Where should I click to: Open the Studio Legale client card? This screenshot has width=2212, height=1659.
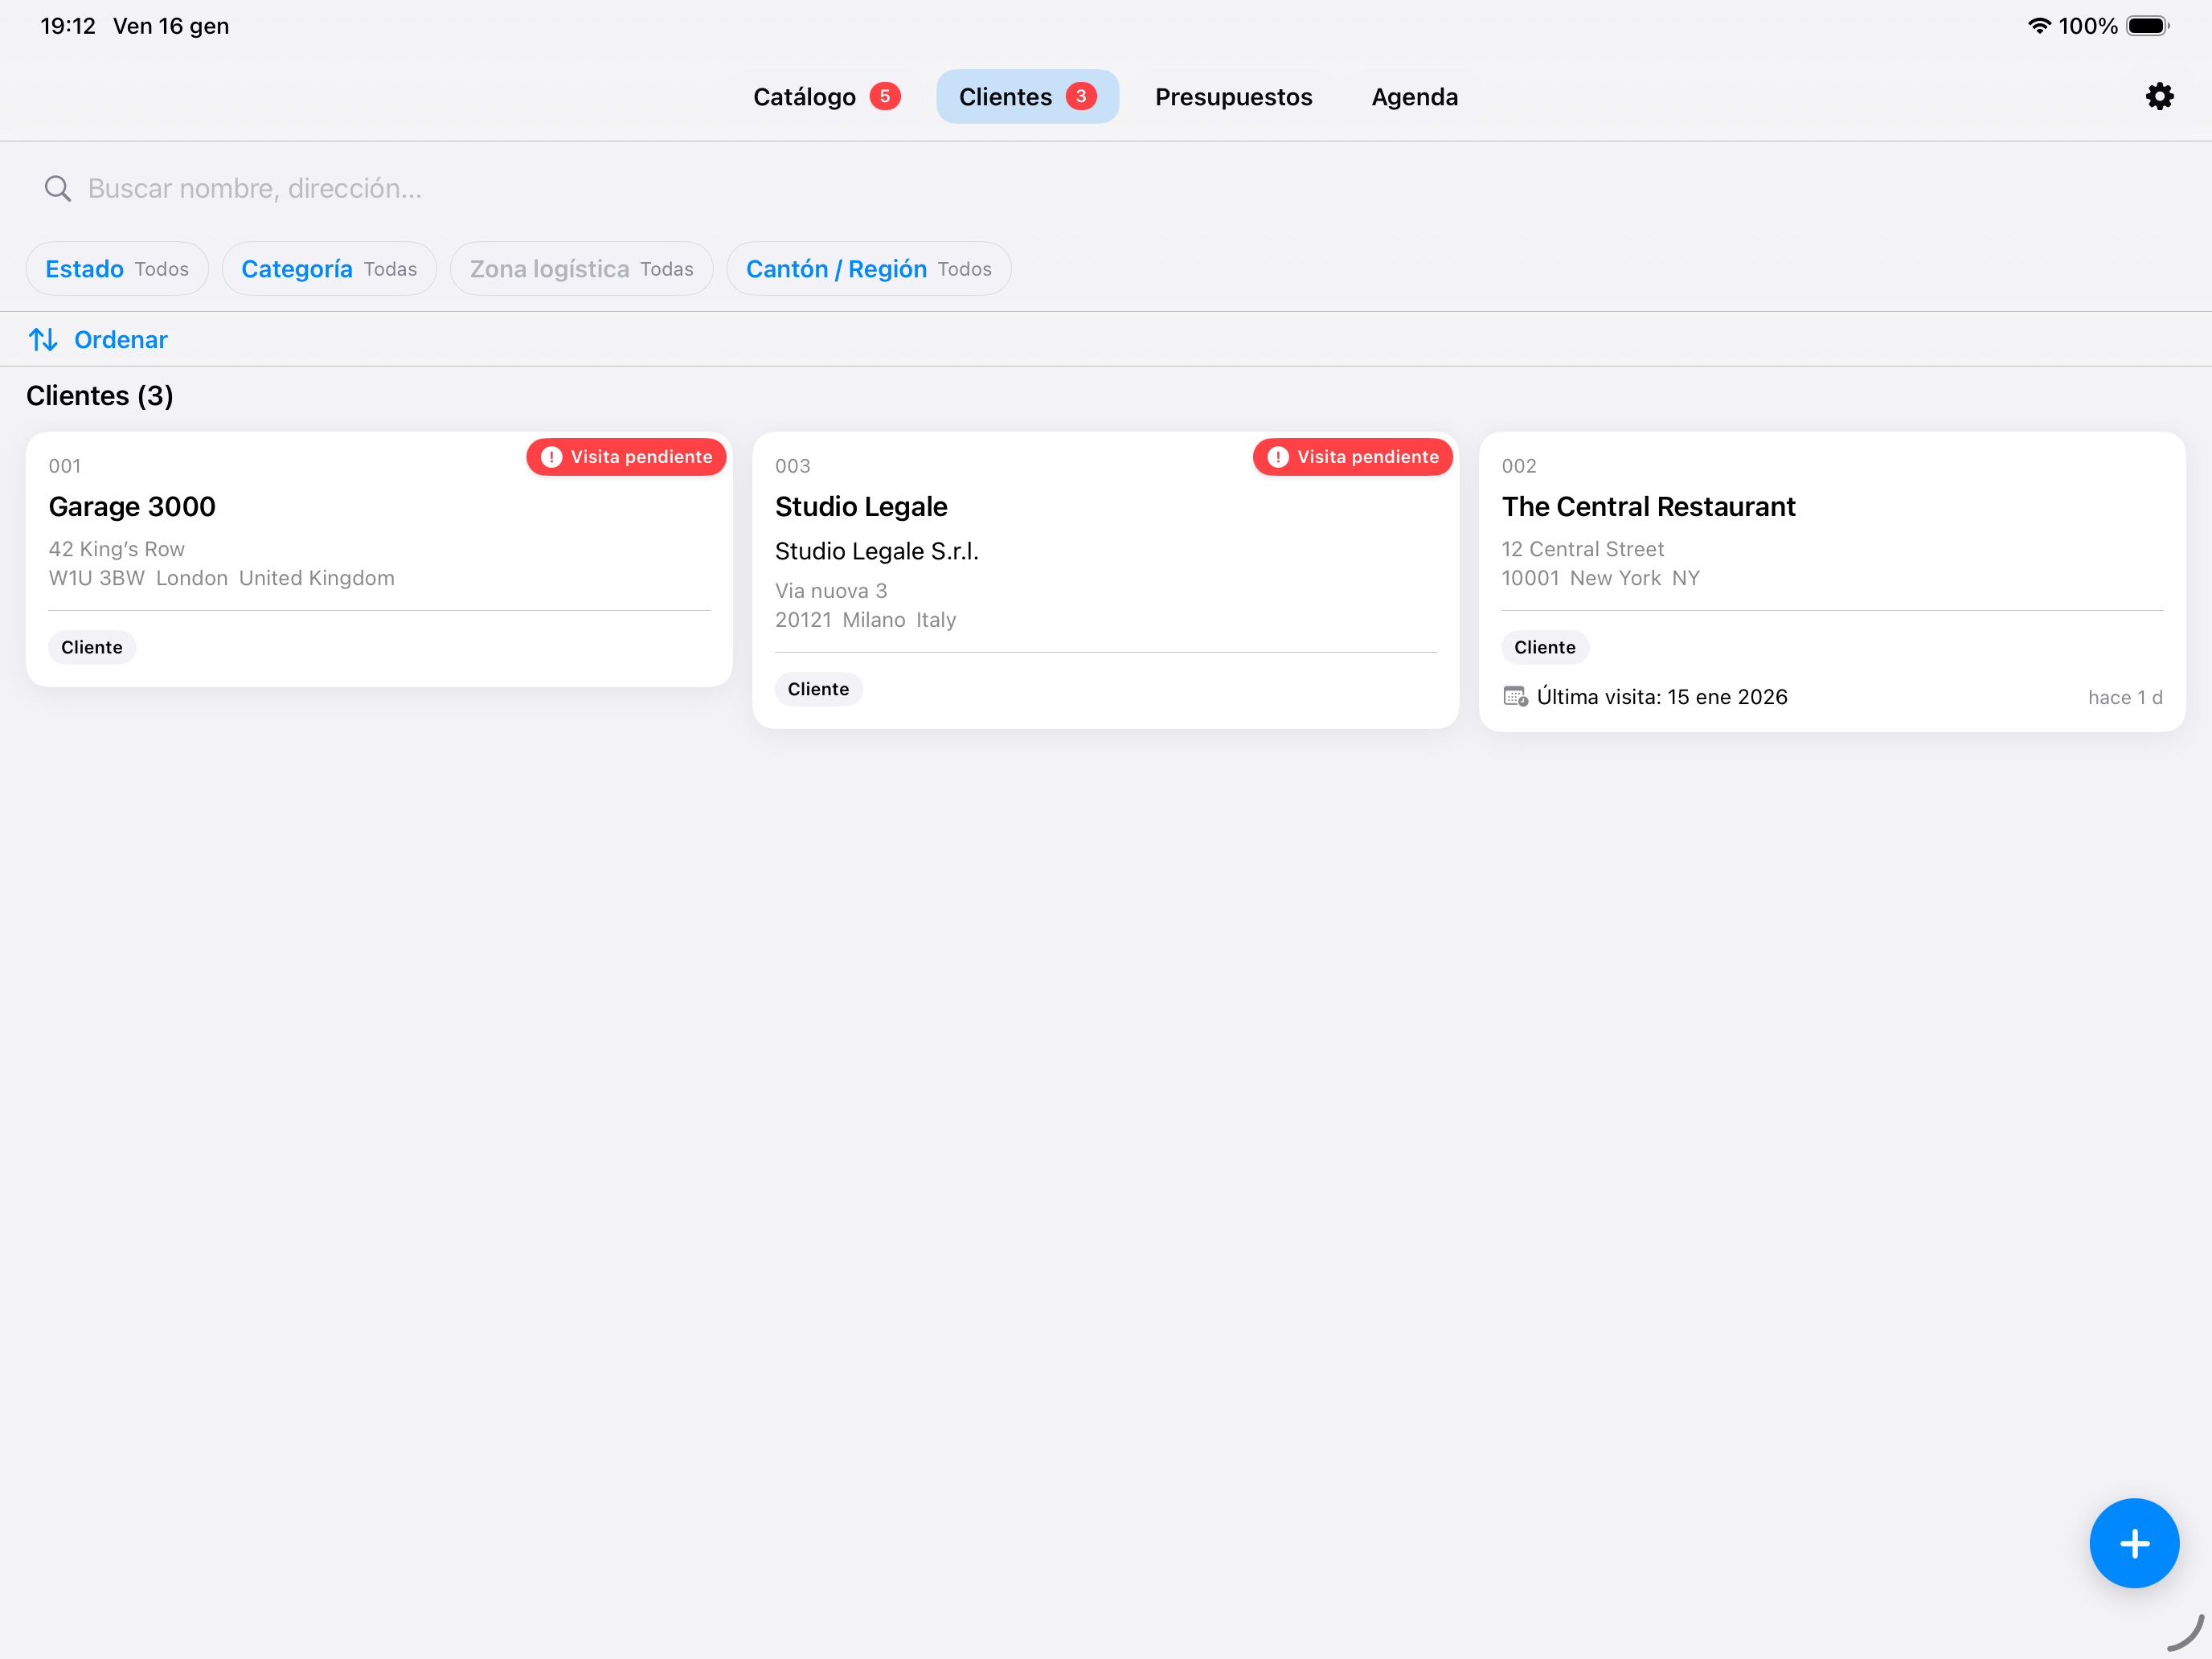point(1105,580)
